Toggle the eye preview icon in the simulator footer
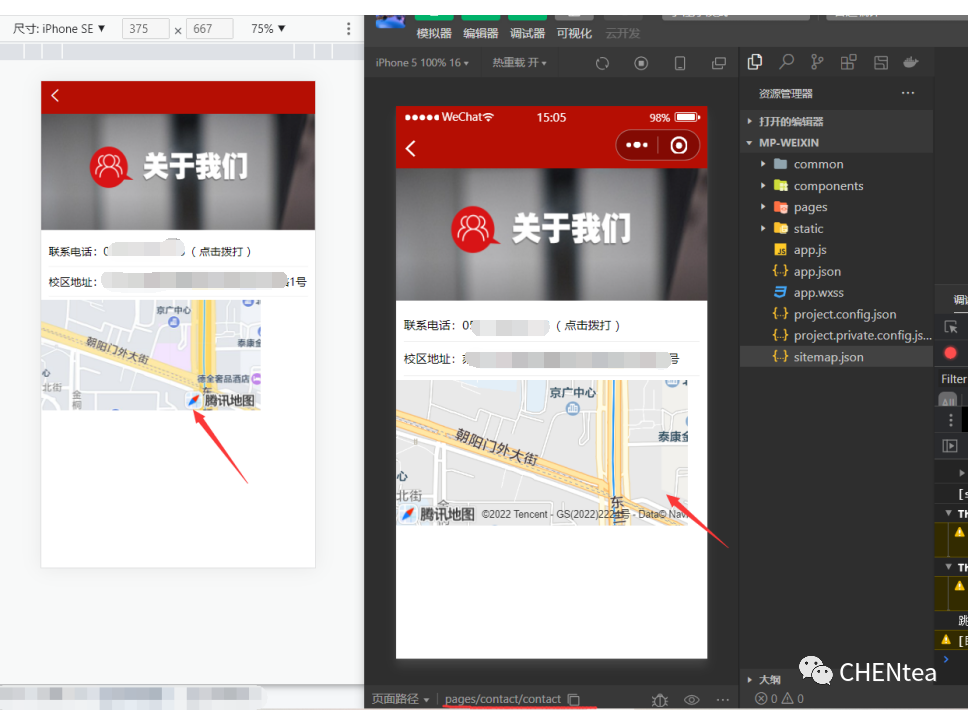This screenshot has height=713, width=970. click(x=692, y=699)
